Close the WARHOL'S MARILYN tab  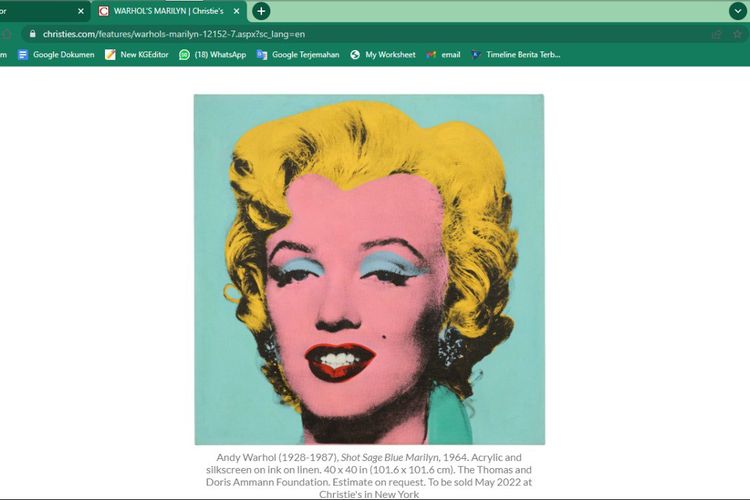(x=236, y=11)
